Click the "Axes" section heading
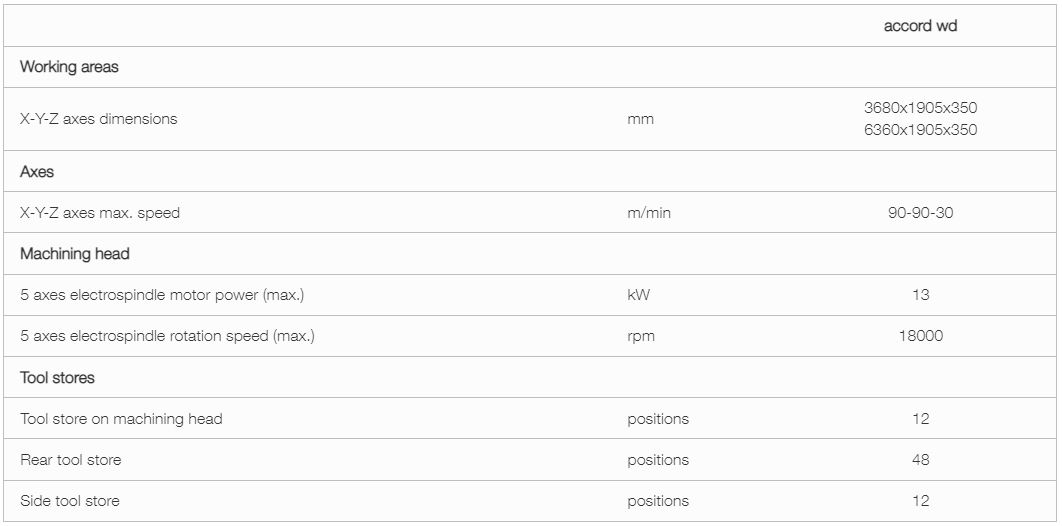Screen dimensions: 1062x526 click(x=37, y=172)
